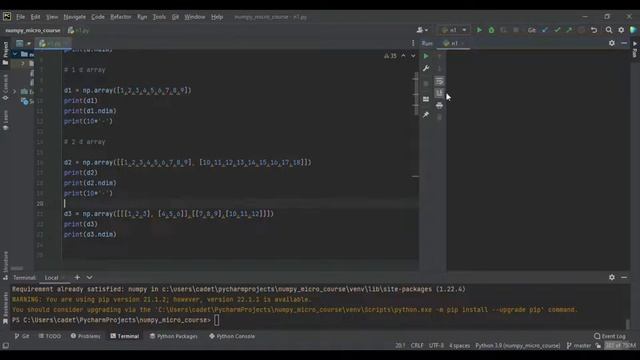The image size is (640, 360).
Task: Open the Tools menu
Action: 159,17
